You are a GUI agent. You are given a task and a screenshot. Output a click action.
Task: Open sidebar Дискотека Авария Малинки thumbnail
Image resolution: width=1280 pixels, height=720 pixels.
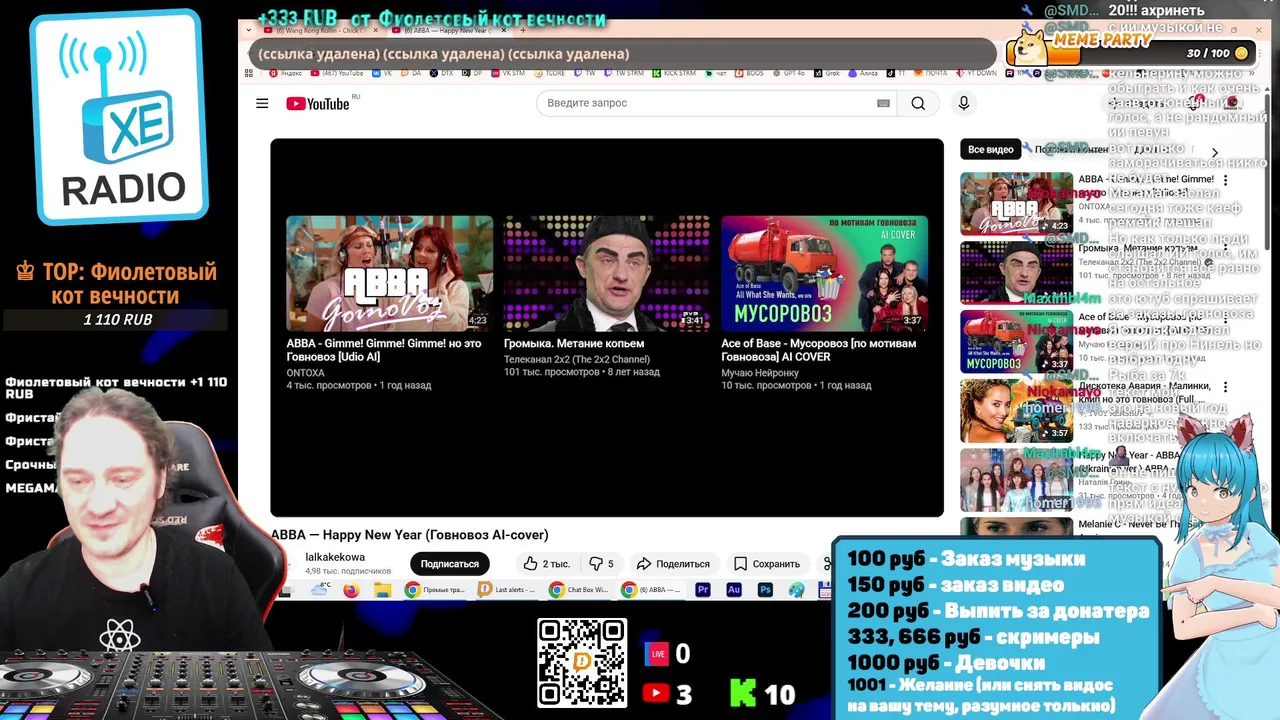(1016, 410)
